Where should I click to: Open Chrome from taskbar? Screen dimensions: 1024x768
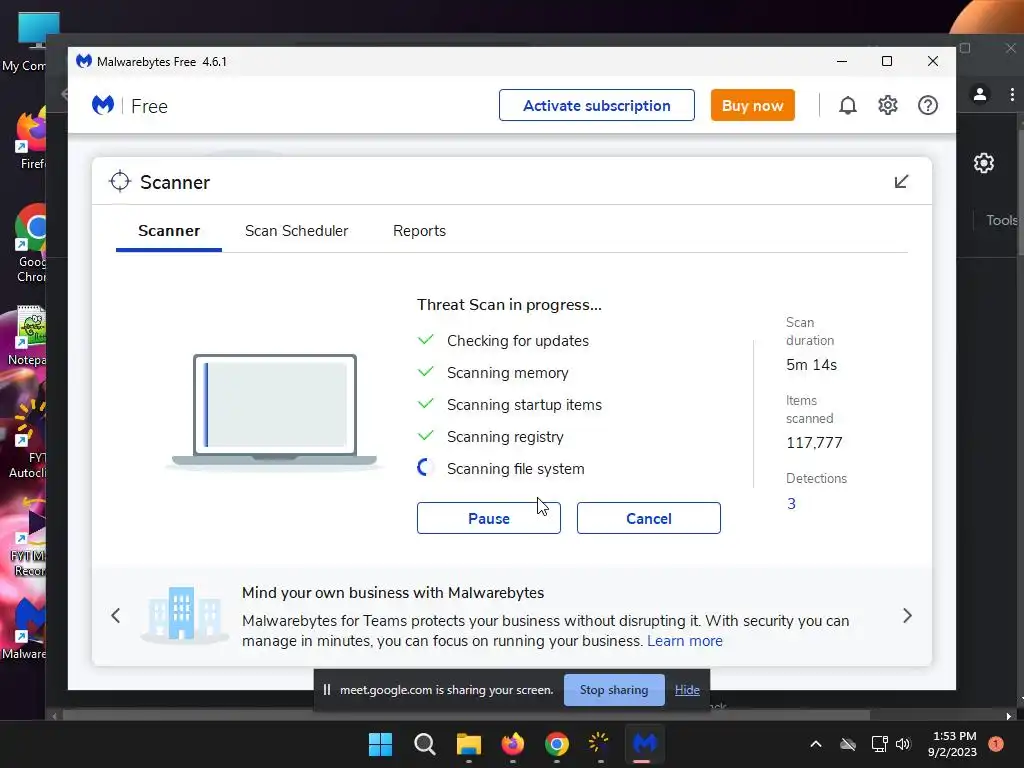pos(556,744)
